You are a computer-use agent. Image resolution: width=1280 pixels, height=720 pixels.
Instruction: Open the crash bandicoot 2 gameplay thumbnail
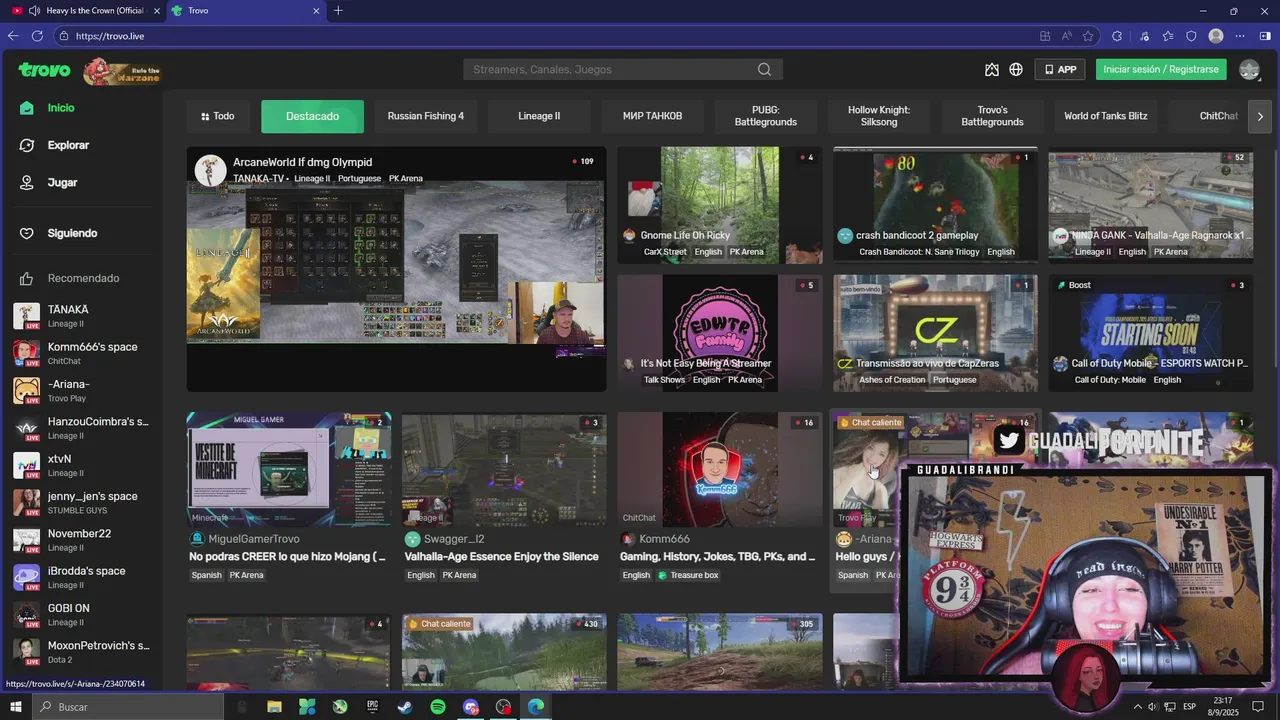pyautogui.click(x=935, y=205)
